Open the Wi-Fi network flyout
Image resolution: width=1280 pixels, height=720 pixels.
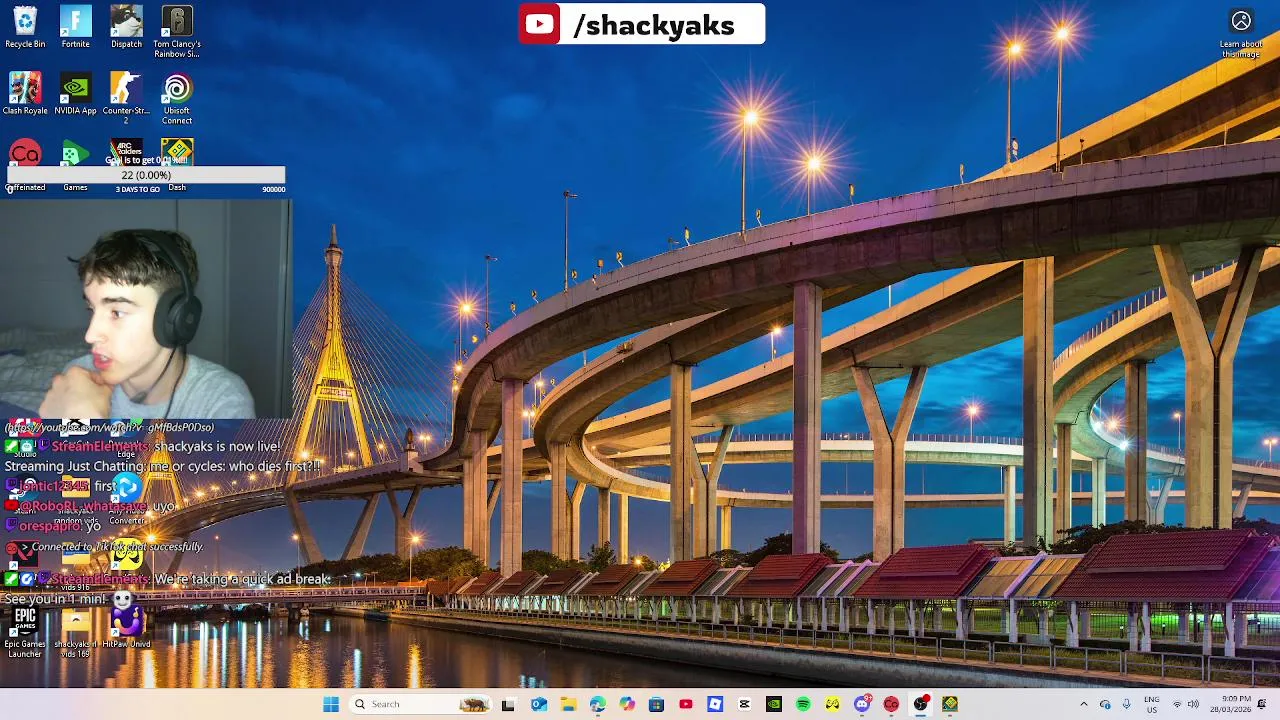1177,704
